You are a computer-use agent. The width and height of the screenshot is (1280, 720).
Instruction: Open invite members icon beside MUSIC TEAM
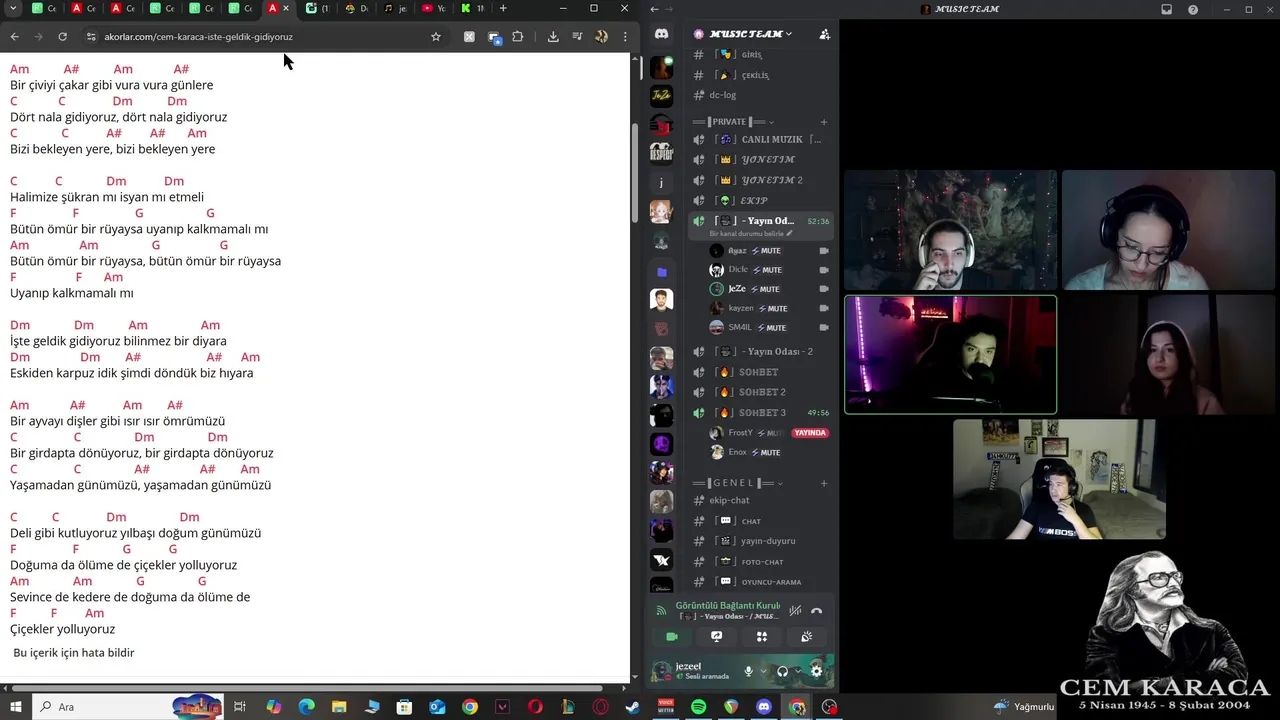pos(824,34)
